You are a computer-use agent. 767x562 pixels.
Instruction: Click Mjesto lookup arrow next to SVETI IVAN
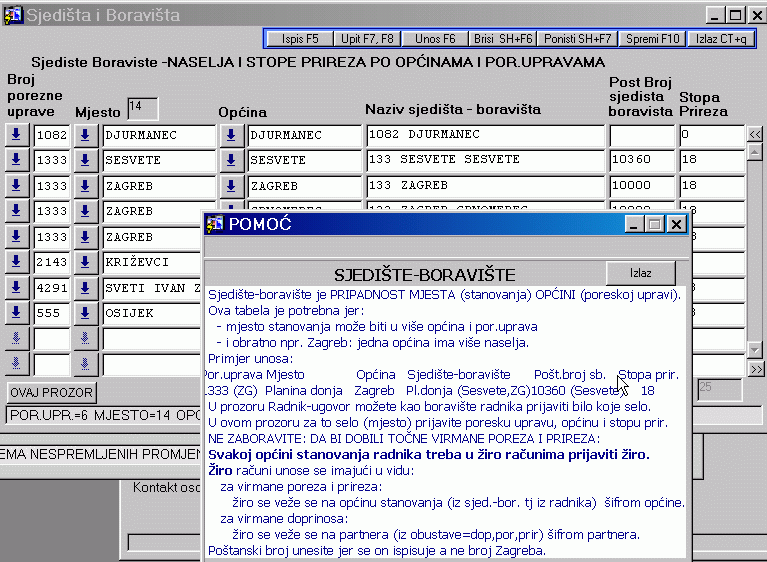(x=85, y=288)
